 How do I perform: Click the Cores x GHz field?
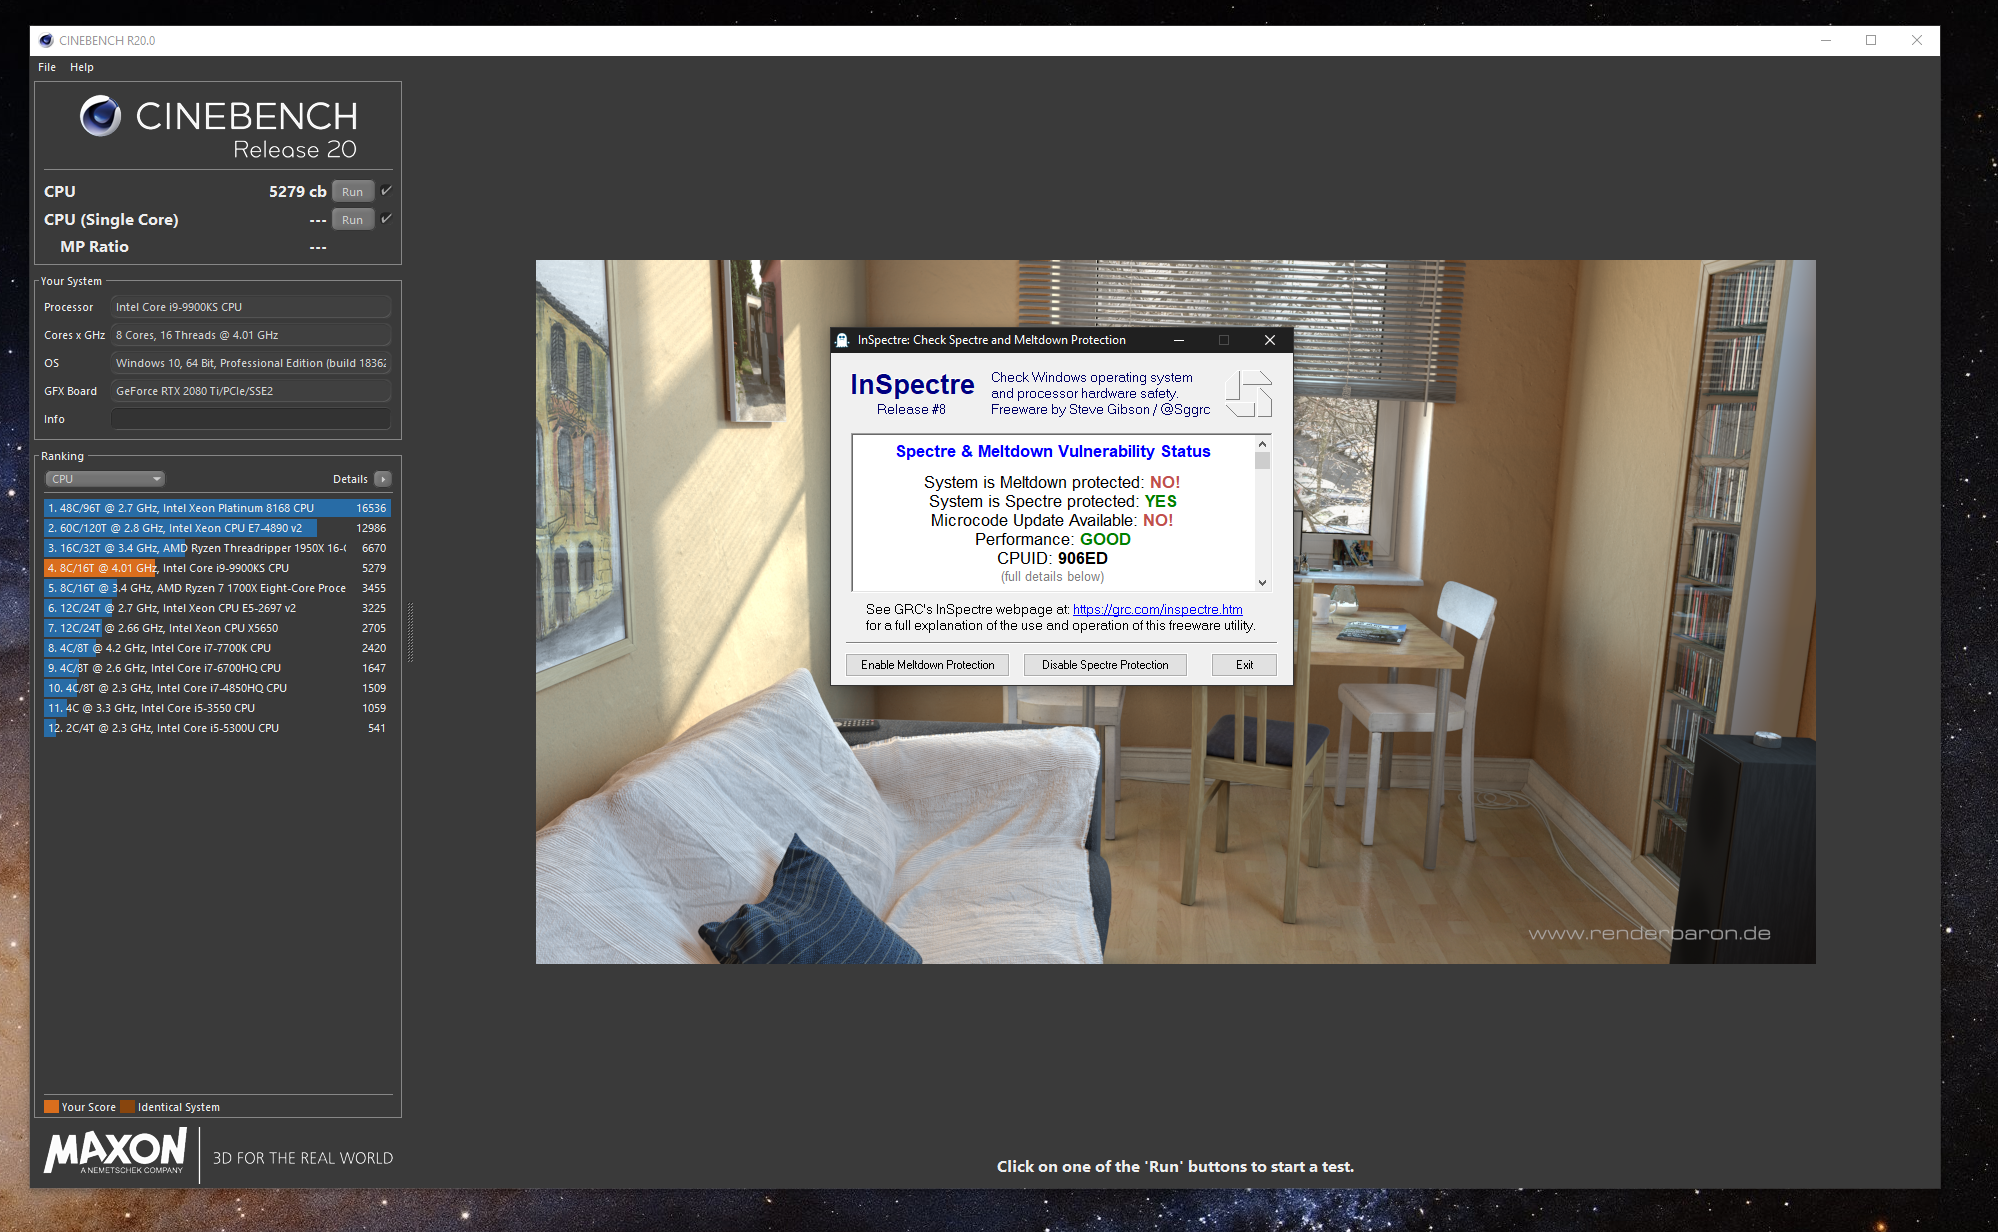coord(250,335)
